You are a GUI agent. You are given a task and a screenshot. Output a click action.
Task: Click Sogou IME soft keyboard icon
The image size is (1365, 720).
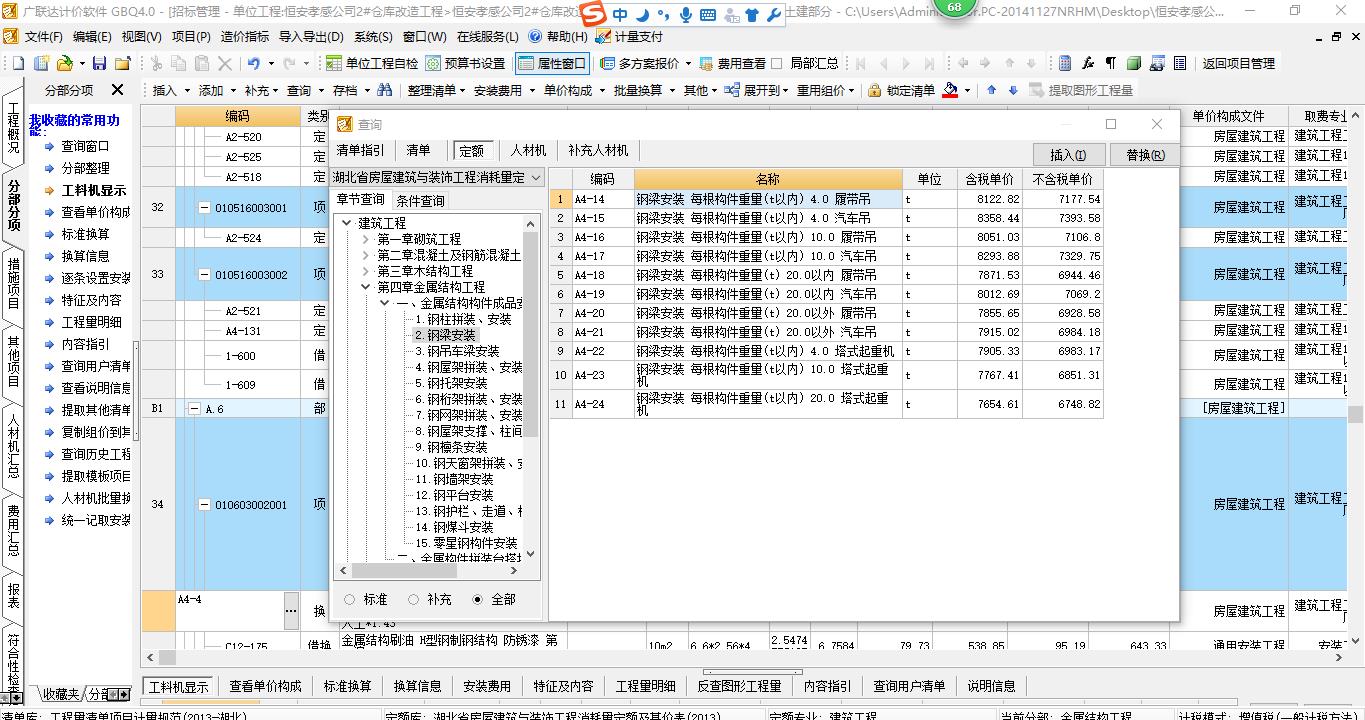pyautogui.click(x=708, y=15)
